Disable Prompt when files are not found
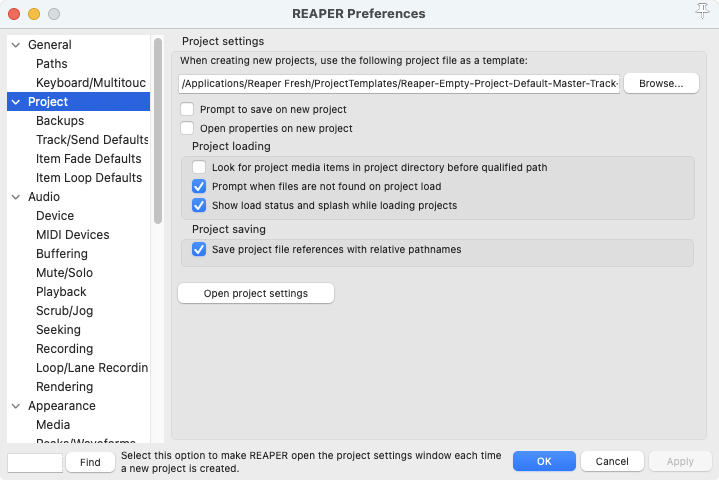Screen dimensions: 719x480 (x=199, y=186)
